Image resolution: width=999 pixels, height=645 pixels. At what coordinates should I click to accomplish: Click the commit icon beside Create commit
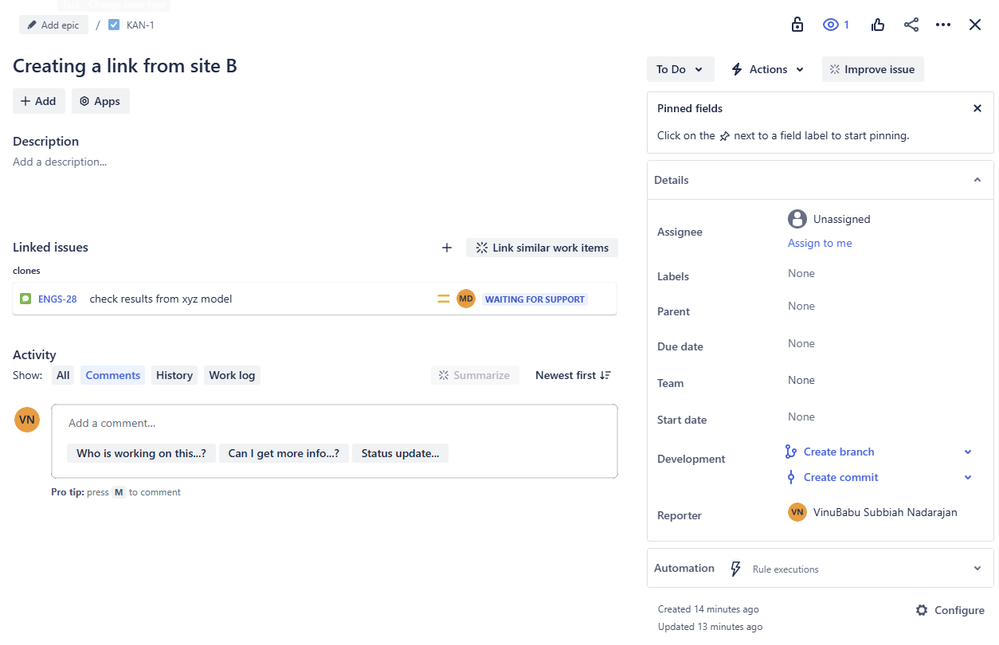(791, 477)
